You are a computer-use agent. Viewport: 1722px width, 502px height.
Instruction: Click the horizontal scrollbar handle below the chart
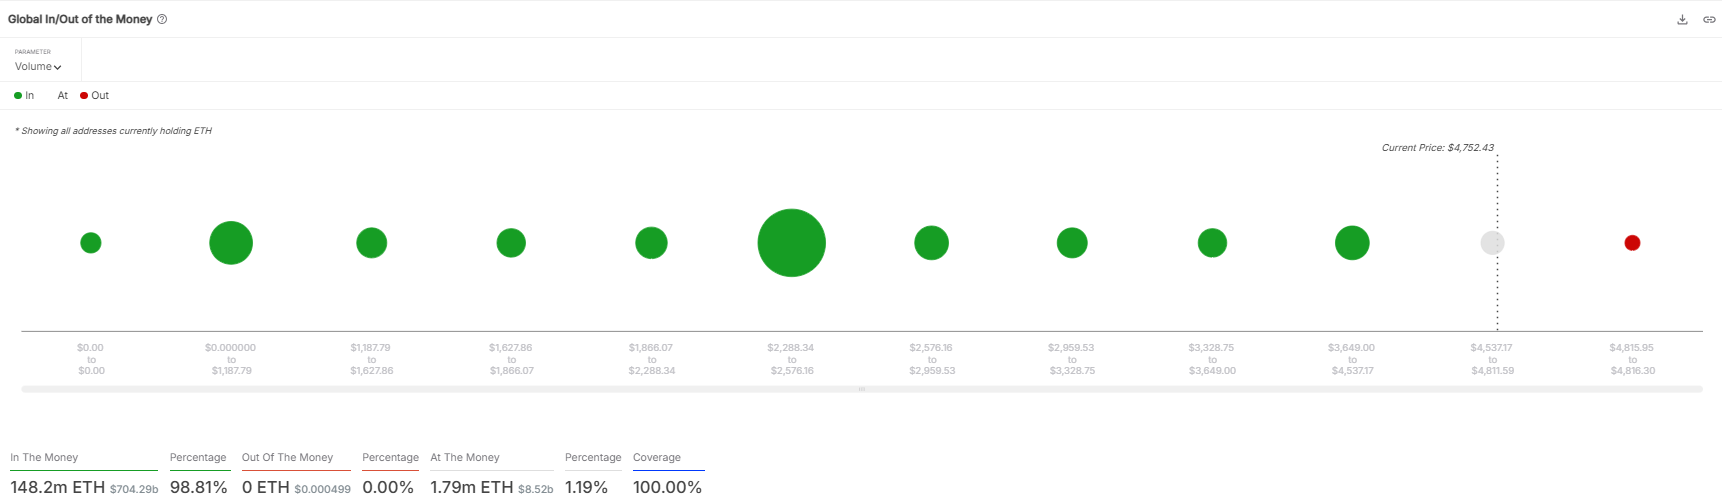pyautogui.click(x=862, y=389)
